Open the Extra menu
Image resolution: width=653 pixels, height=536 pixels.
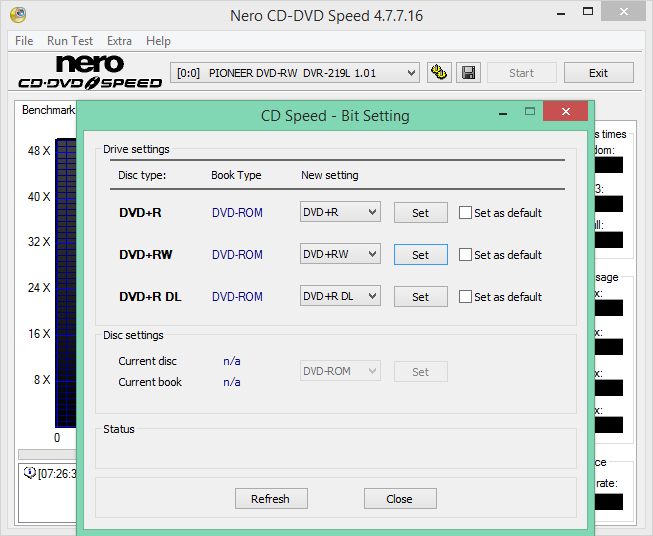tap(119, 41)
